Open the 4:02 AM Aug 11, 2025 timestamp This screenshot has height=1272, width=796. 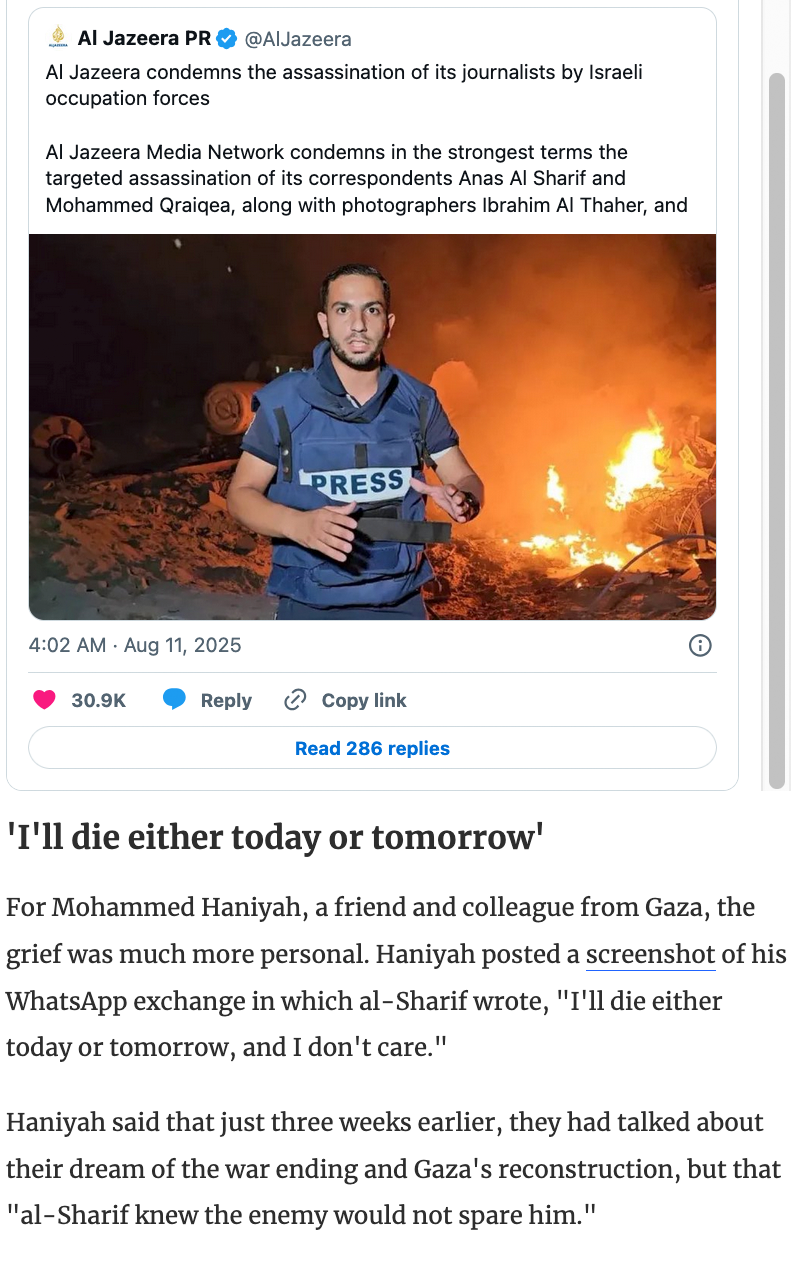(135, 645)
